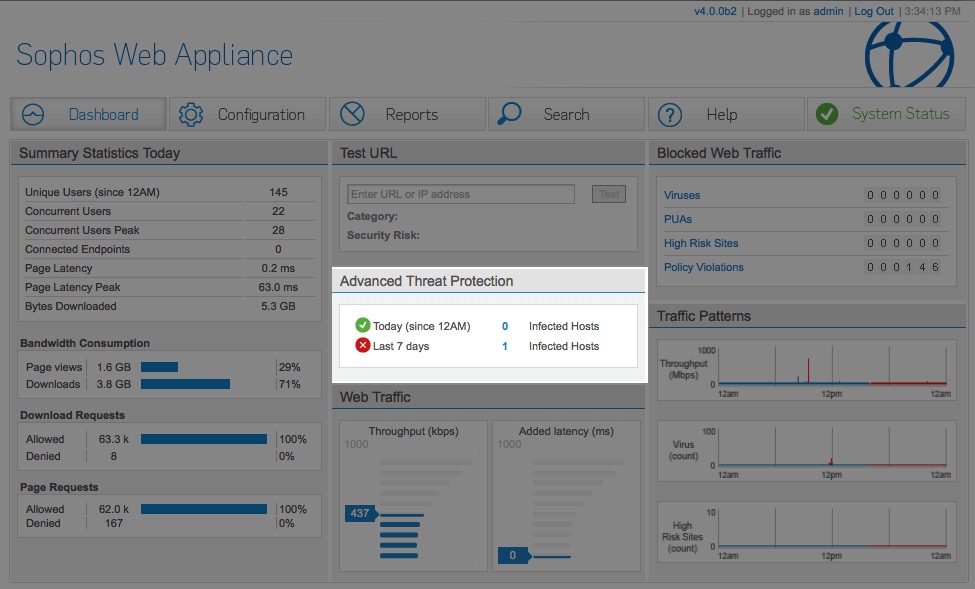The image size is (975, 589).
Task: Click the Policy Violations counter 000146
Action: click(x=903, y=267)
